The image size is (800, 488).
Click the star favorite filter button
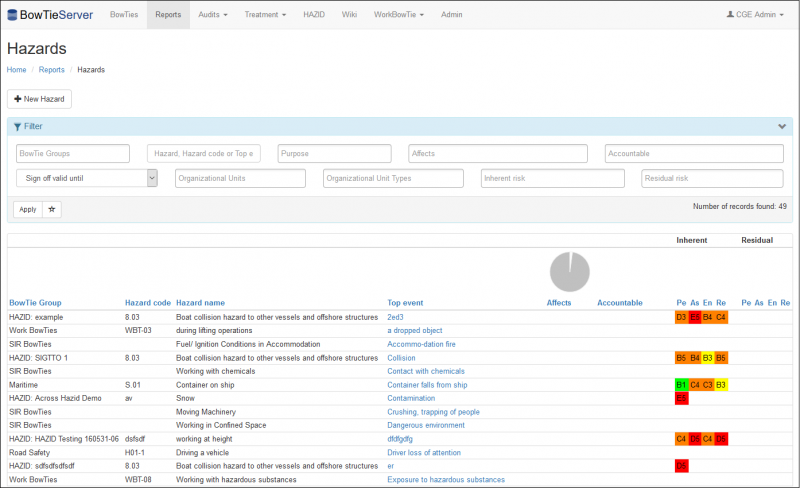53,209
